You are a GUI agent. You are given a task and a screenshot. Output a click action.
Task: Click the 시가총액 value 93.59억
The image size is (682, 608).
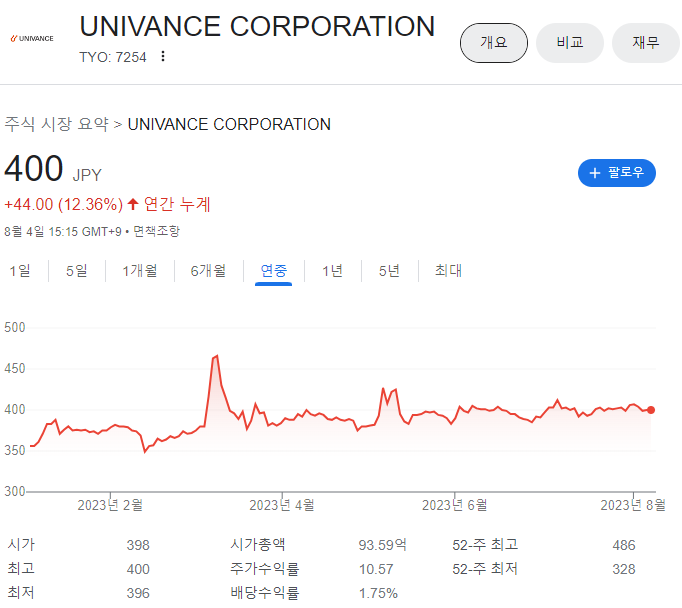[382, 545]
